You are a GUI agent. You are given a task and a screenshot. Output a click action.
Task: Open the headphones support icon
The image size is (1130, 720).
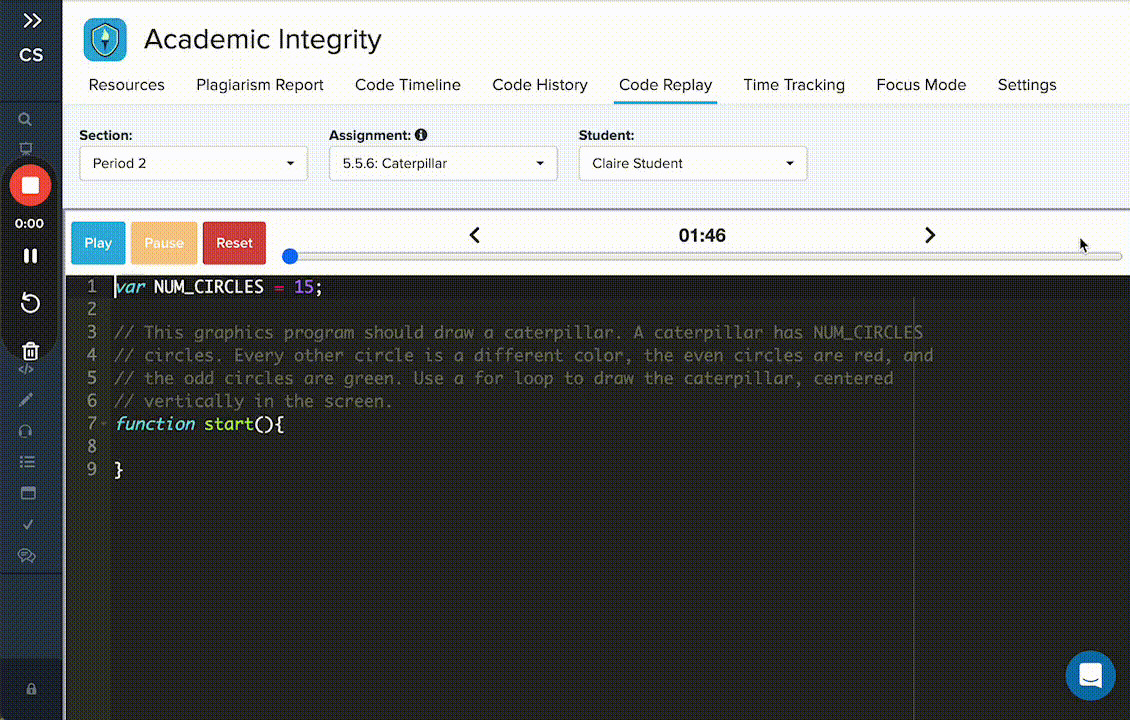27,431
